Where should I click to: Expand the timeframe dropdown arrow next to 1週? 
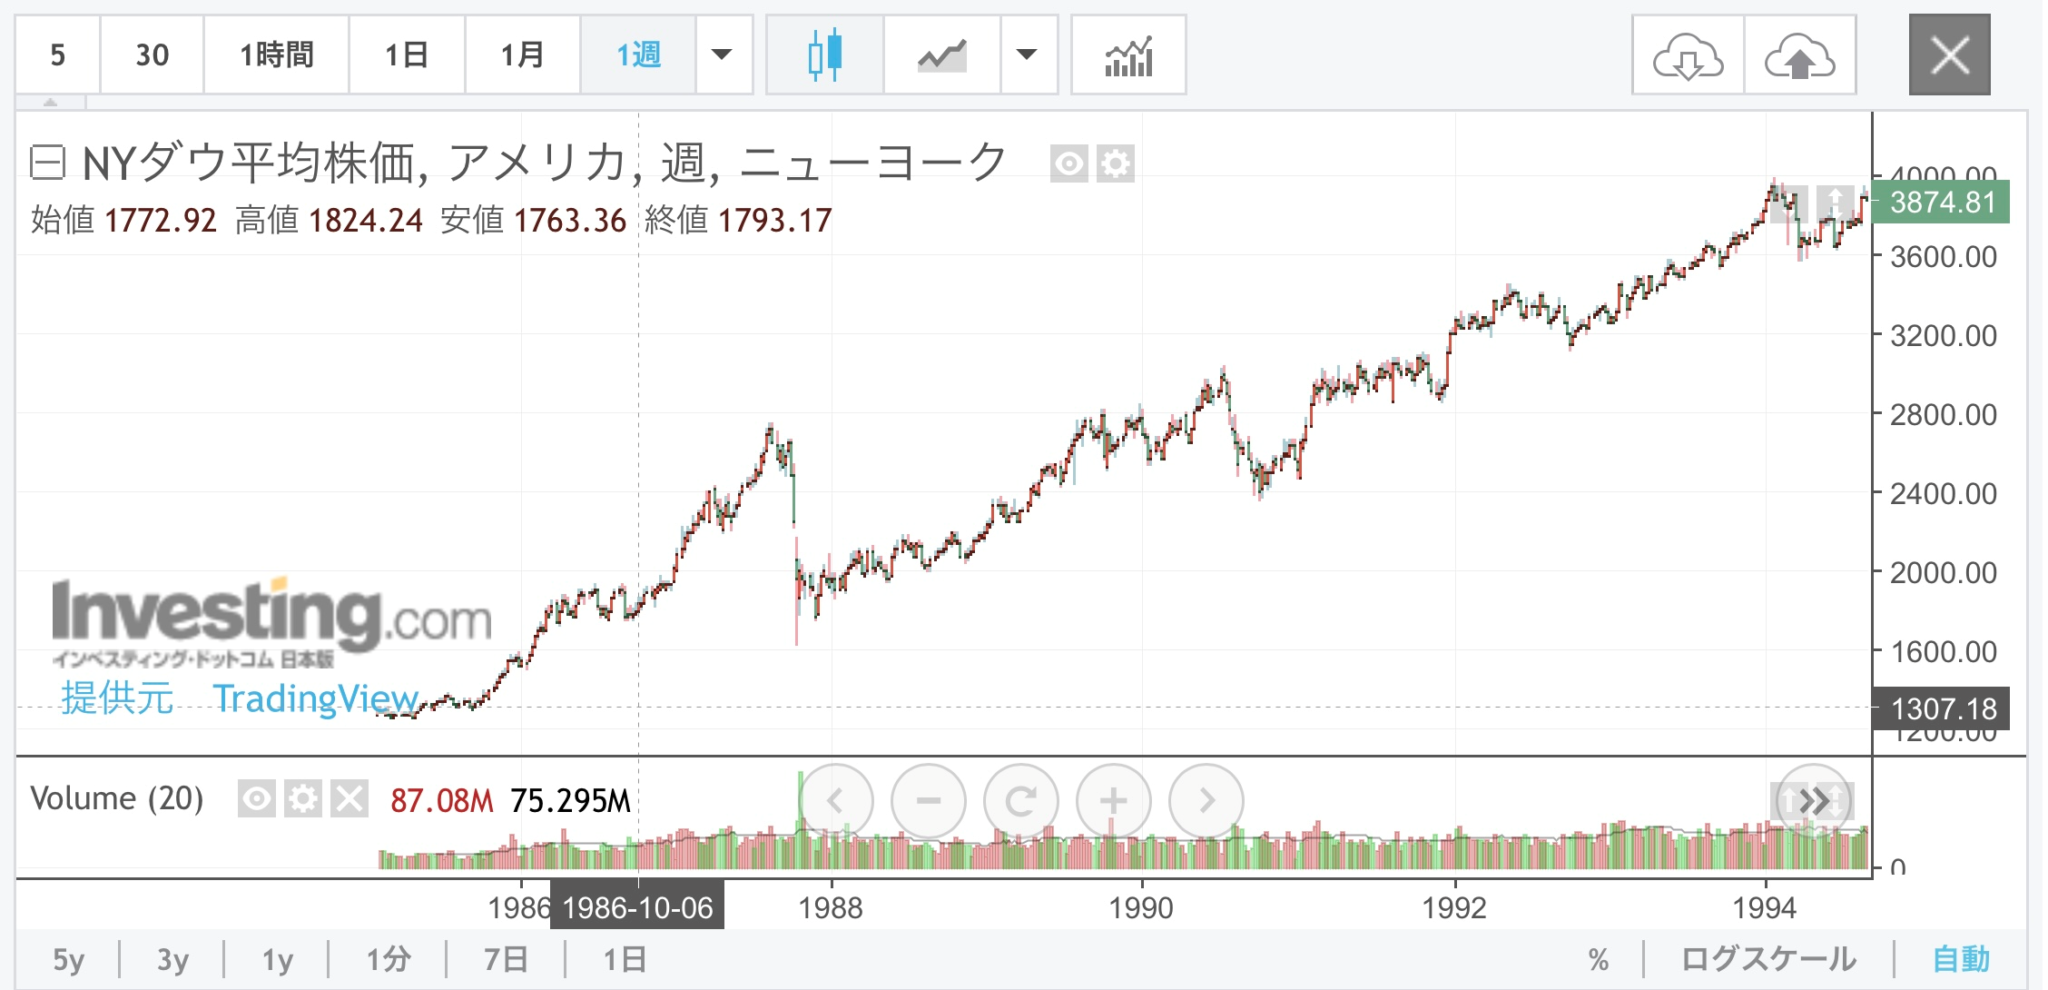point(722,55)
